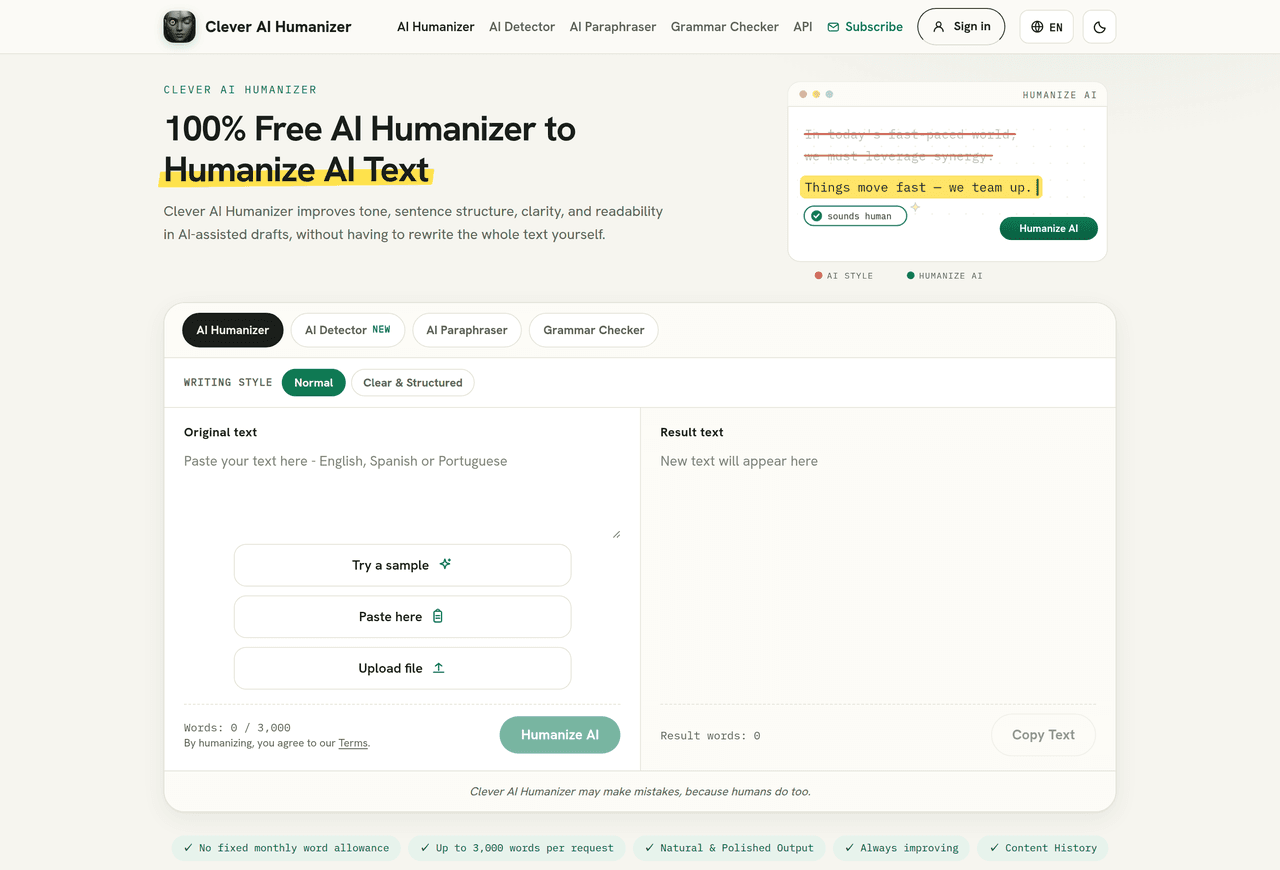The image size is (1280, 870).
Task: Toggle dark mode moon icon
Action: (1100, 27)
